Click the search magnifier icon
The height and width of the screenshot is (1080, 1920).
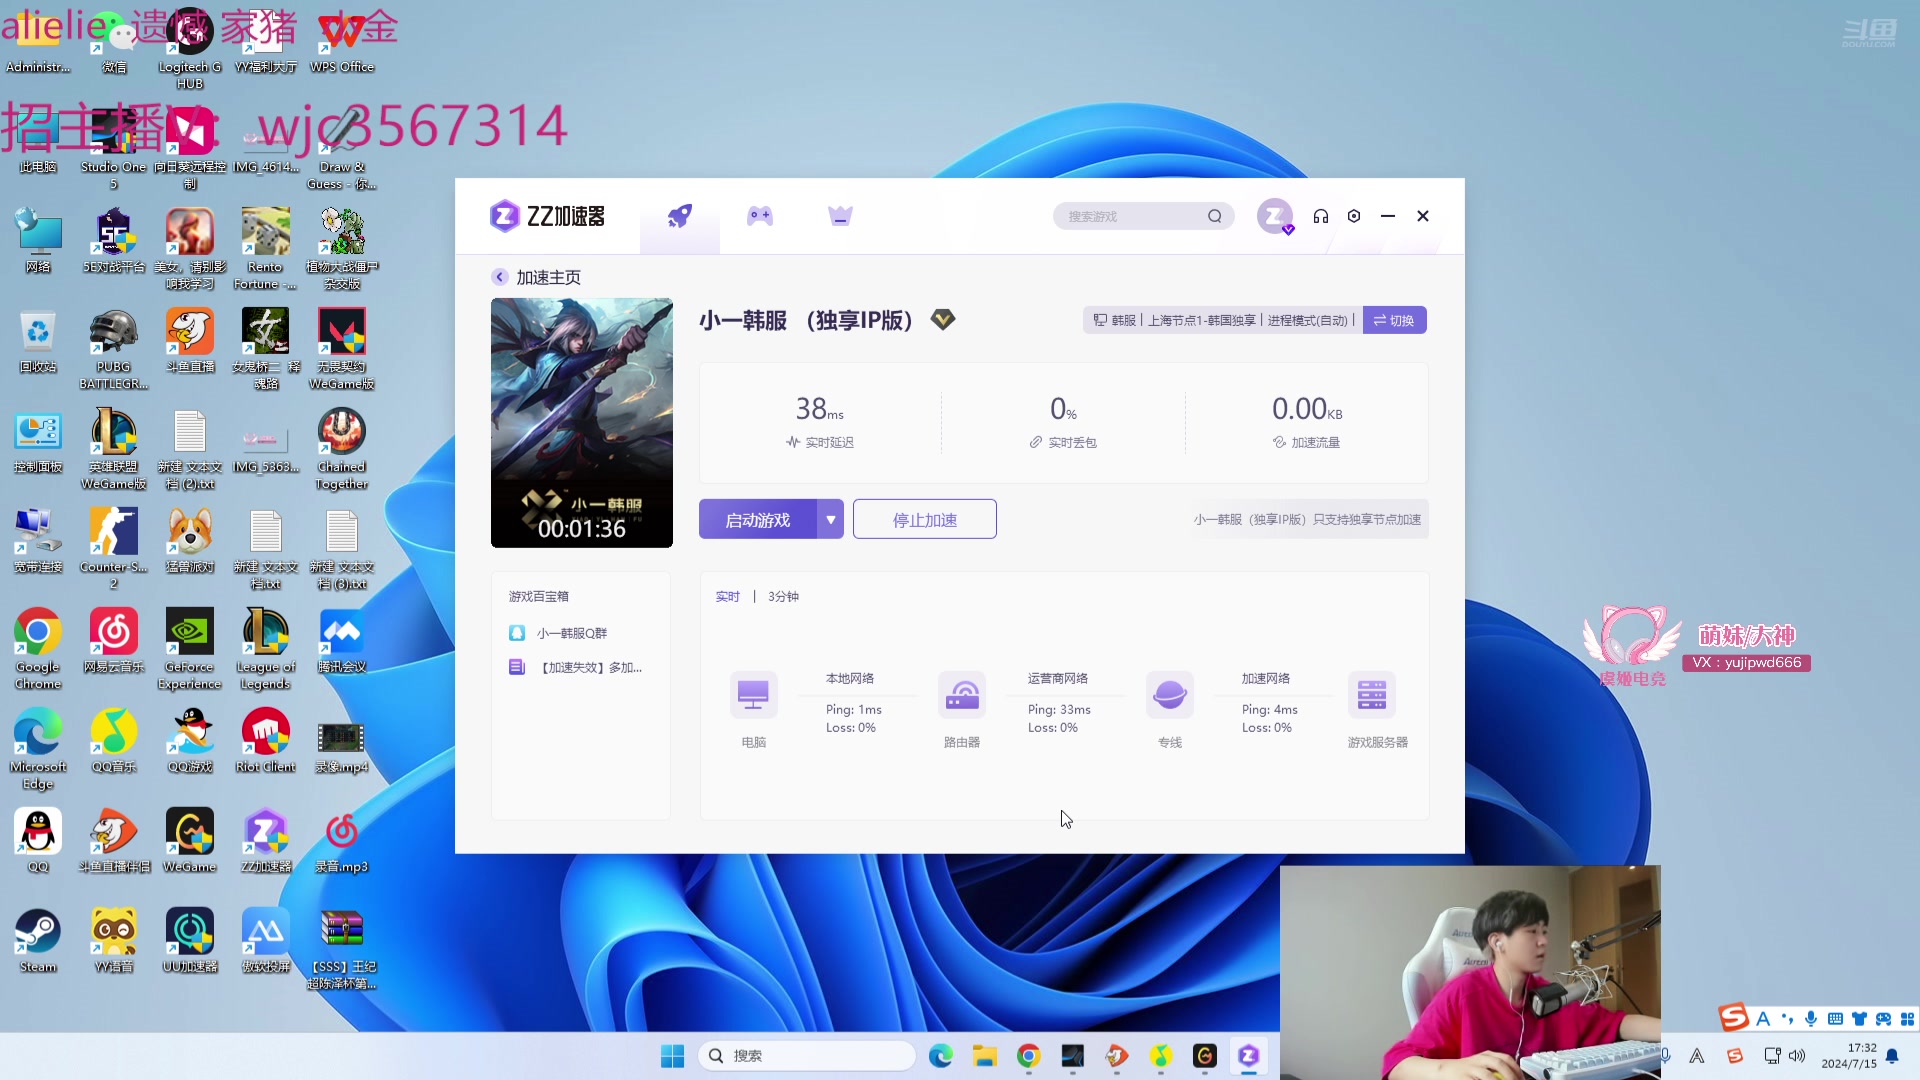1214,216
